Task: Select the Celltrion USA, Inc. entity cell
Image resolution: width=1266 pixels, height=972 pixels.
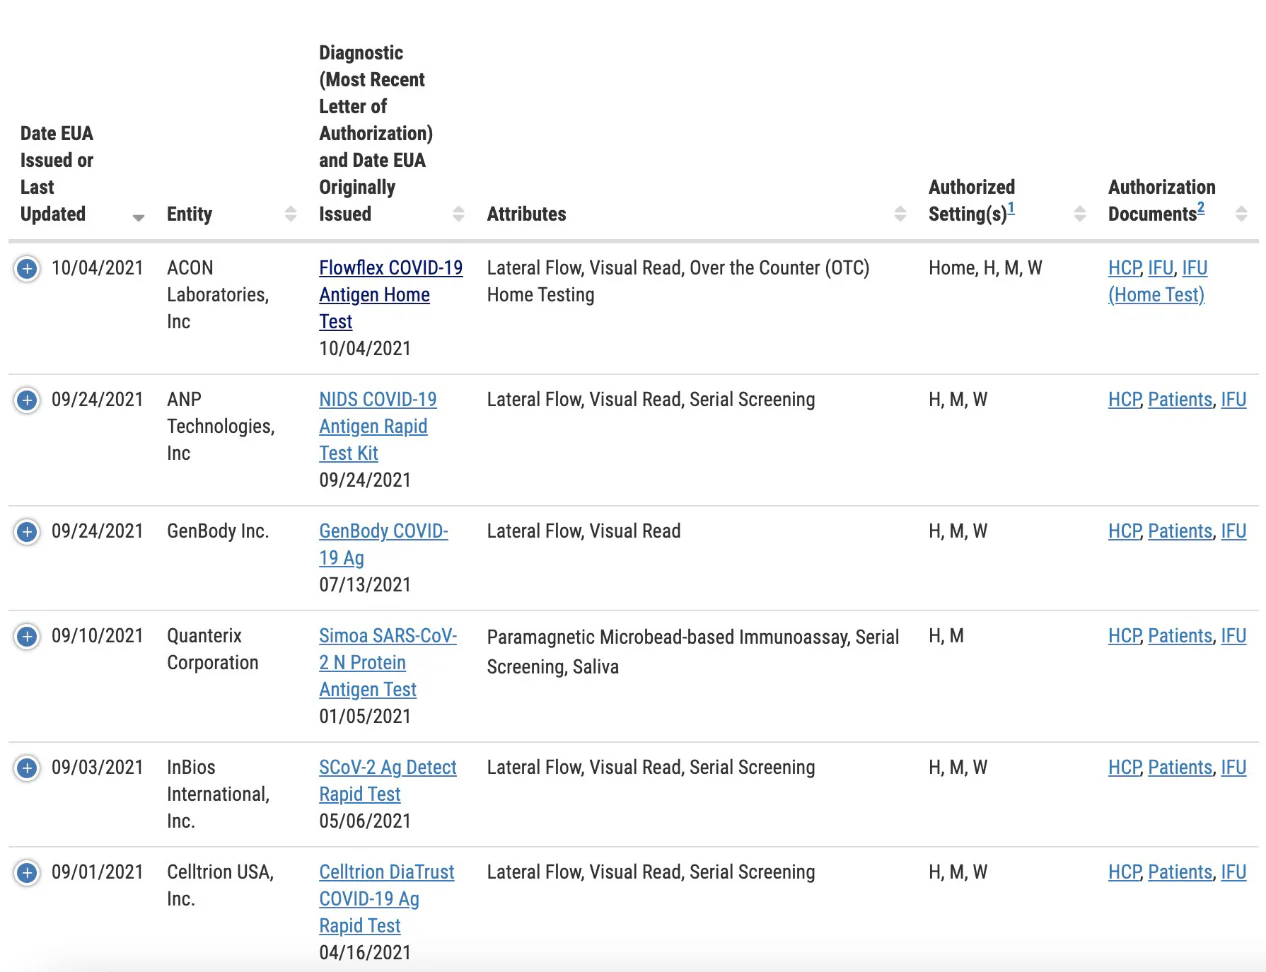Action: (221, 886)
